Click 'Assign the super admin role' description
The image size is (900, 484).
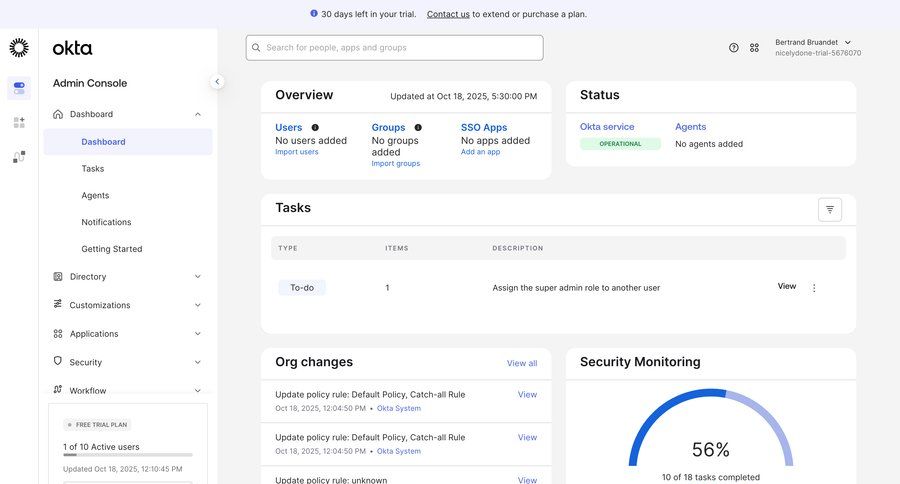click(576, 288)
